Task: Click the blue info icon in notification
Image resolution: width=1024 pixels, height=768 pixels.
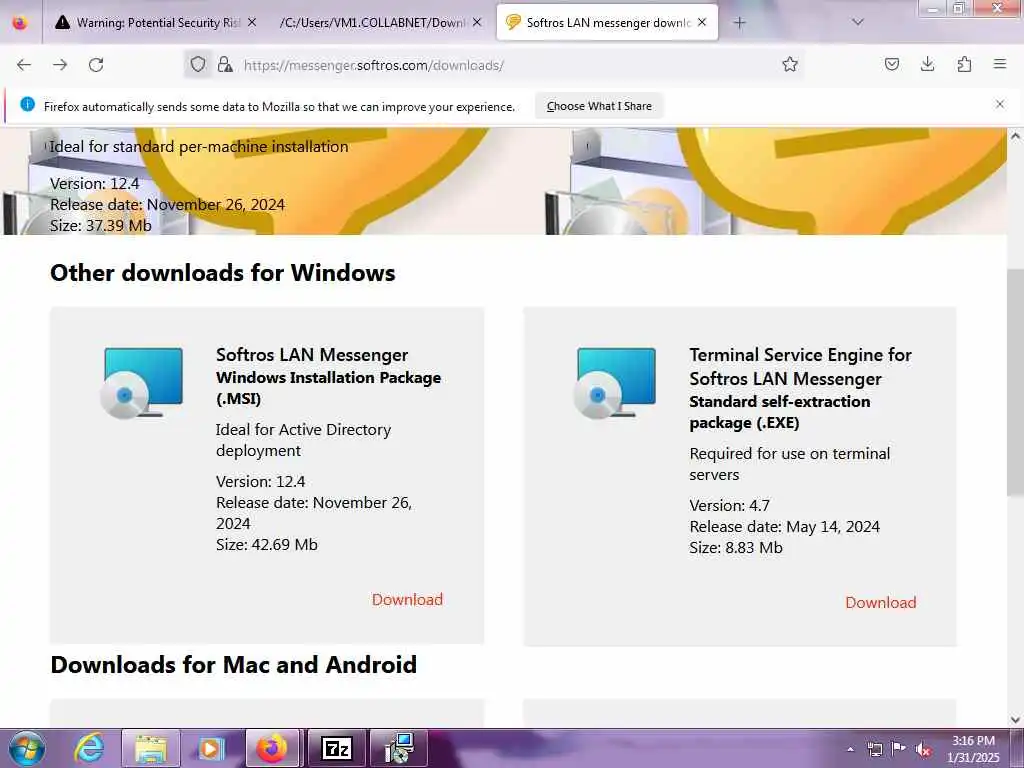Action: 27,104
